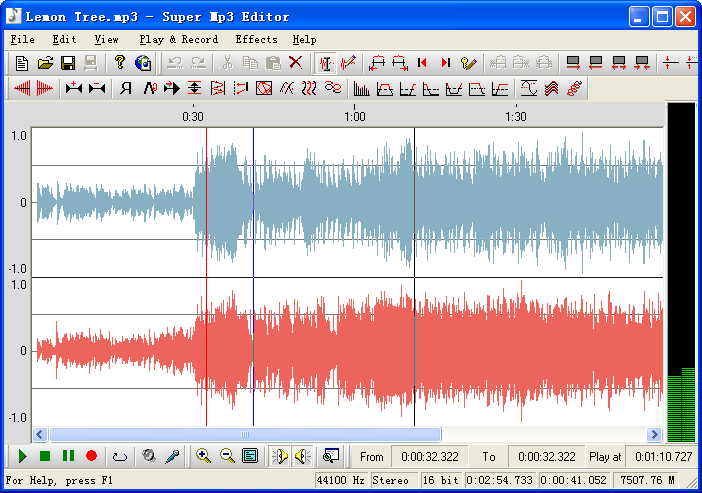
Task: Click the key and pencil icon
Action: [468, 63]
